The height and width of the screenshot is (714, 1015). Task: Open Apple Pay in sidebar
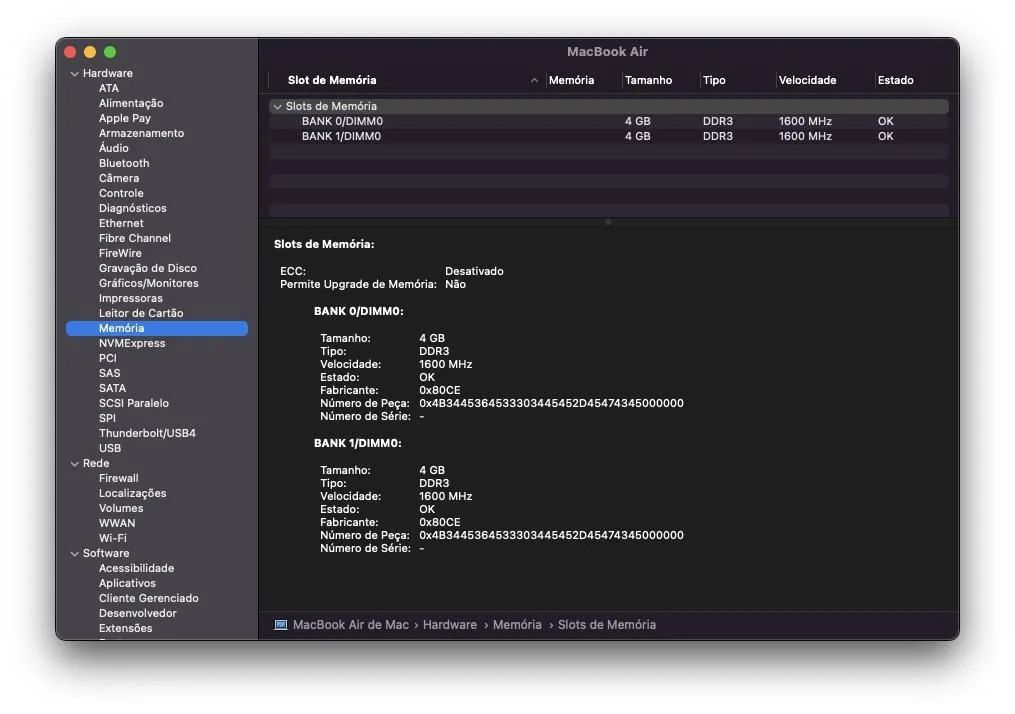124,118
